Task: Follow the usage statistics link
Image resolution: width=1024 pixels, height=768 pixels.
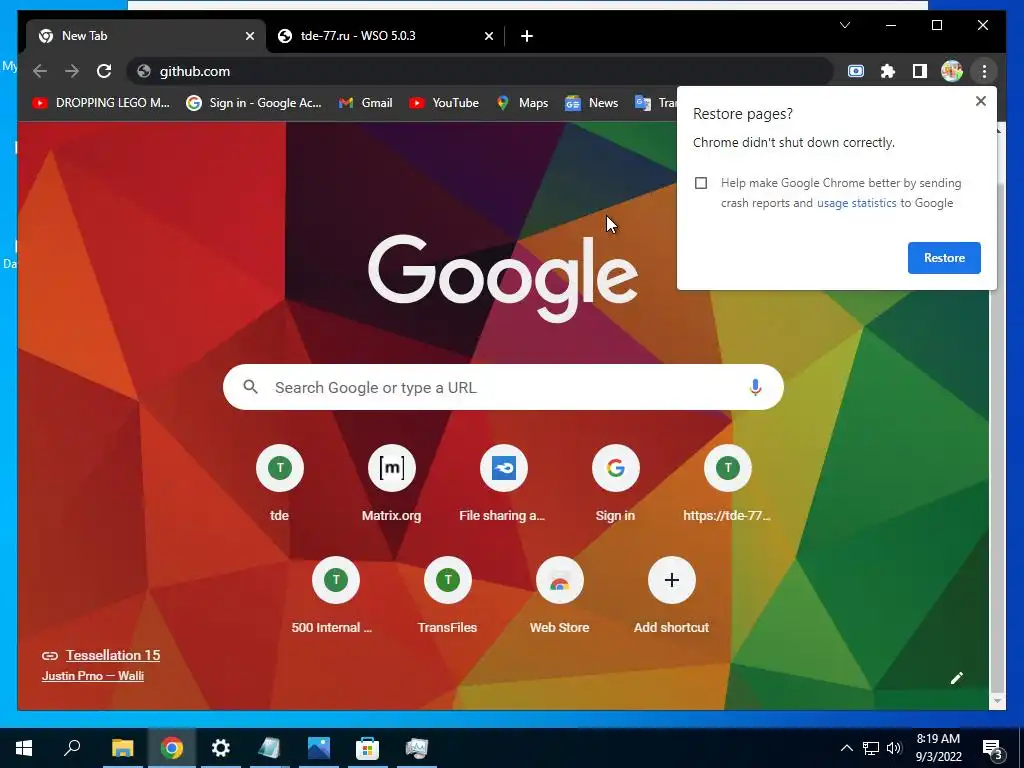Action: coord(856,203)
